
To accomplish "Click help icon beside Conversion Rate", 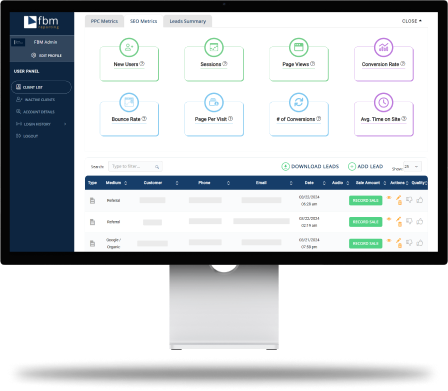I will [403, 64].
